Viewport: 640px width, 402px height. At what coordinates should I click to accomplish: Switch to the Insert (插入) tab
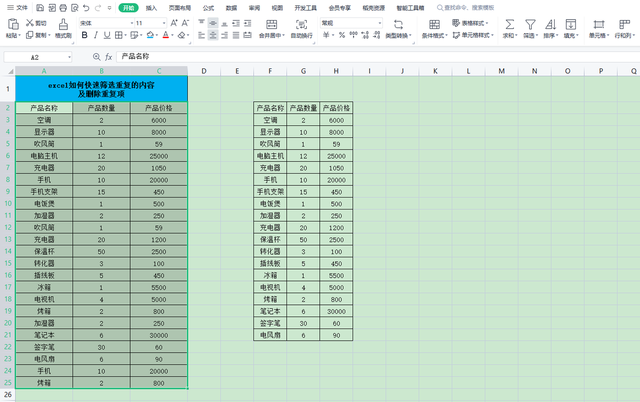[x=151, y=8]
